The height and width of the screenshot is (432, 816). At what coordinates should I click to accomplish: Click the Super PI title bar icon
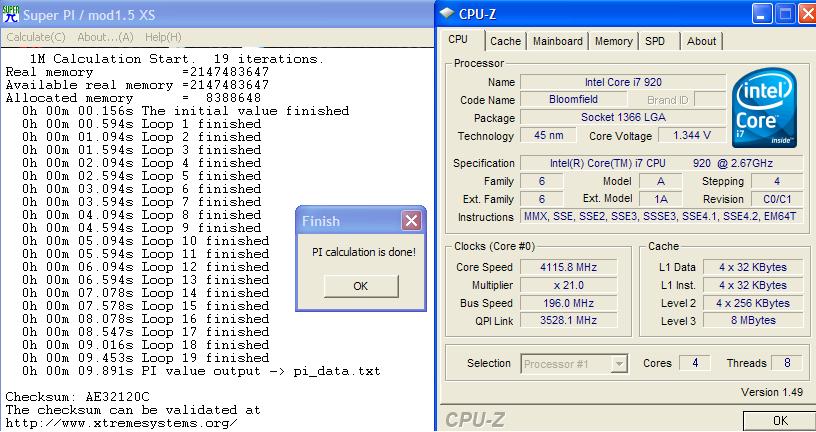point(11,14)
